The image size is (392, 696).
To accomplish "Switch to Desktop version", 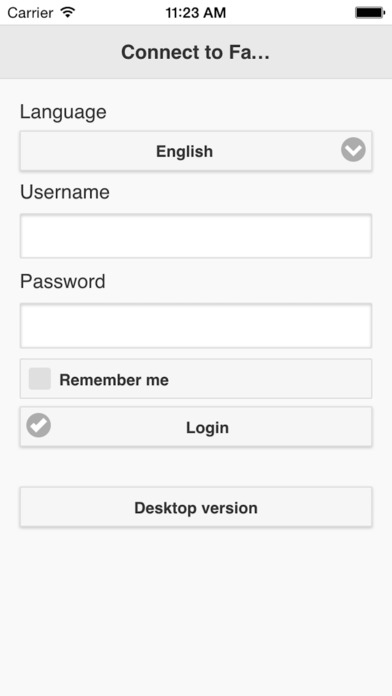I will (196, 507).
